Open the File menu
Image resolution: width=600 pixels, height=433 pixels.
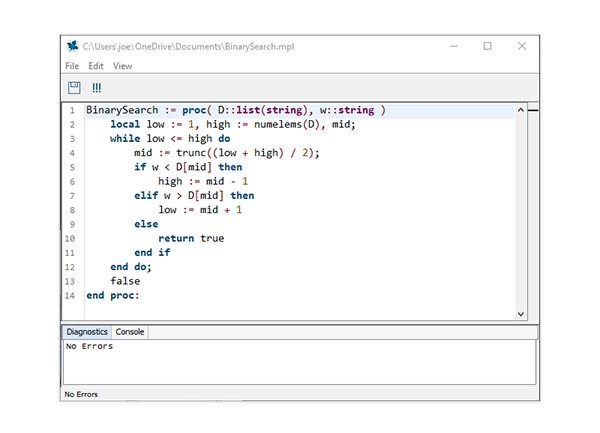pyautogui.click(x=72, y=66)
